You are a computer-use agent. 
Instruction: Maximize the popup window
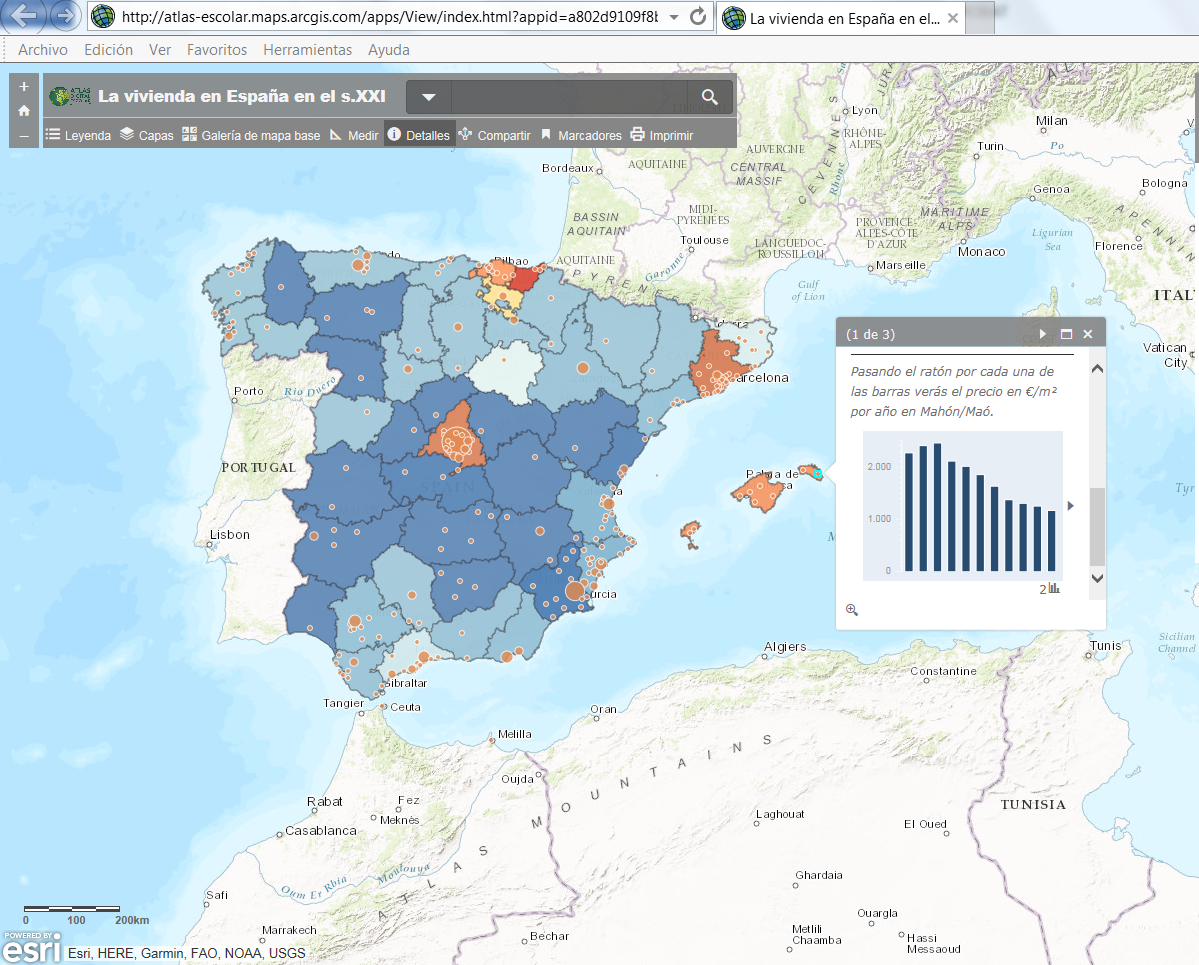tap(1066, 334)
